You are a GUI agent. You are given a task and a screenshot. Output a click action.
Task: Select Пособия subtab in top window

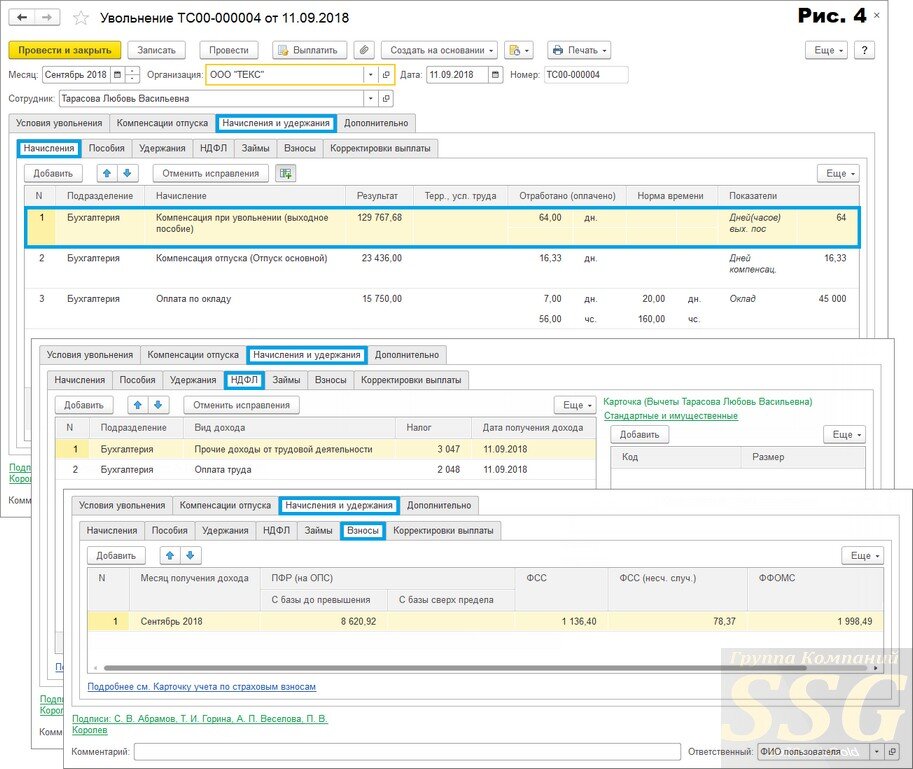107,148
